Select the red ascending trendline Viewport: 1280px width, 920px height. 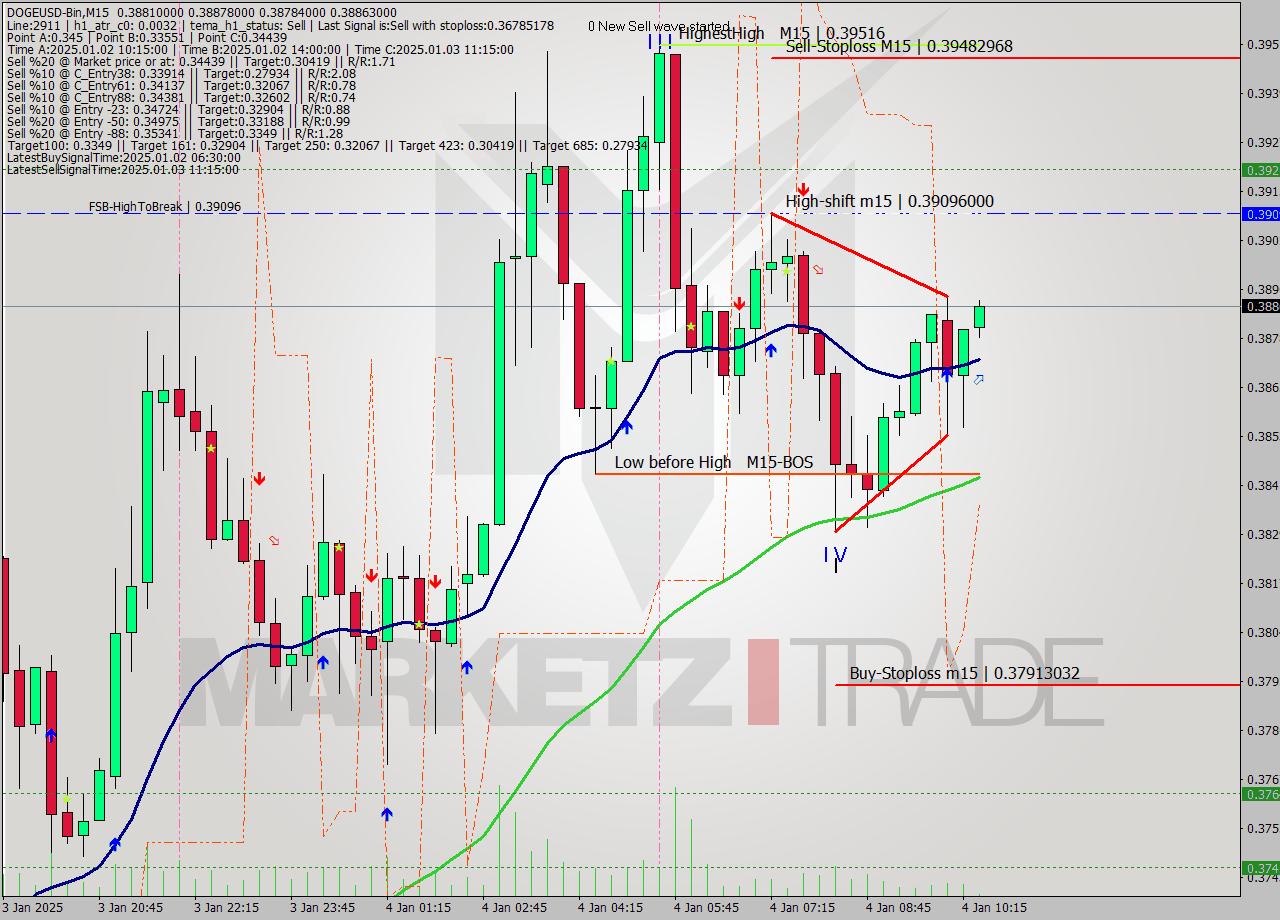coord(892,483)
